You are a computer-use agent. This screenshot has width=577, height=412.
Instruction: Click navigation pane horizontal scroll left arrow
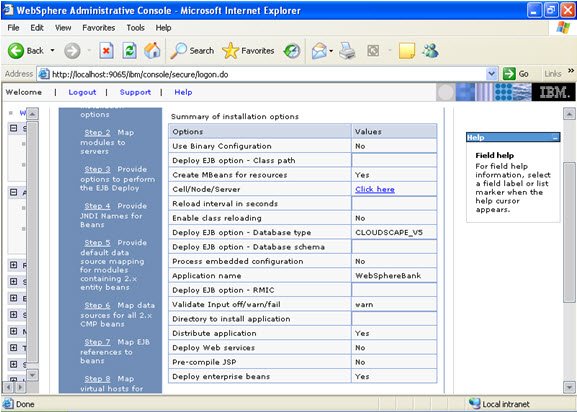pyautogui.click(x=9, y=387)
